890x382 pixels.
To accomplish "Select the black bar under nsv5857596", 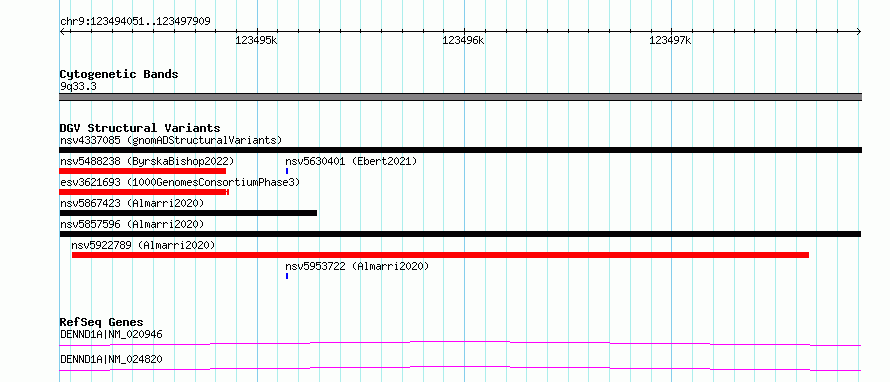I will (460, 234).
